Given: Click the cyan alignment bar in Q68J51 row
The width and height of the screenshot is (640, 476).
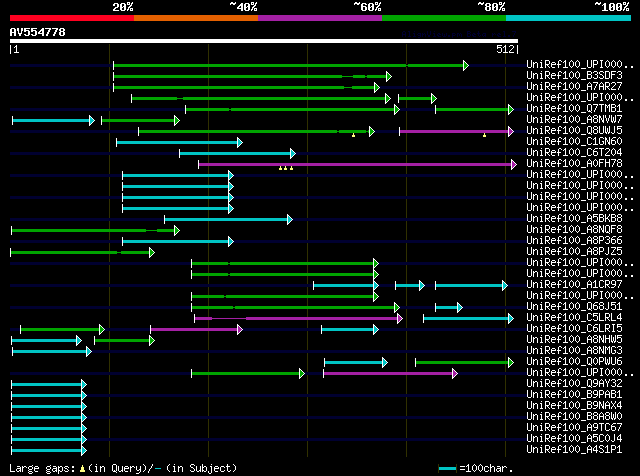Looking at the screenshot, I should [449, 307].
